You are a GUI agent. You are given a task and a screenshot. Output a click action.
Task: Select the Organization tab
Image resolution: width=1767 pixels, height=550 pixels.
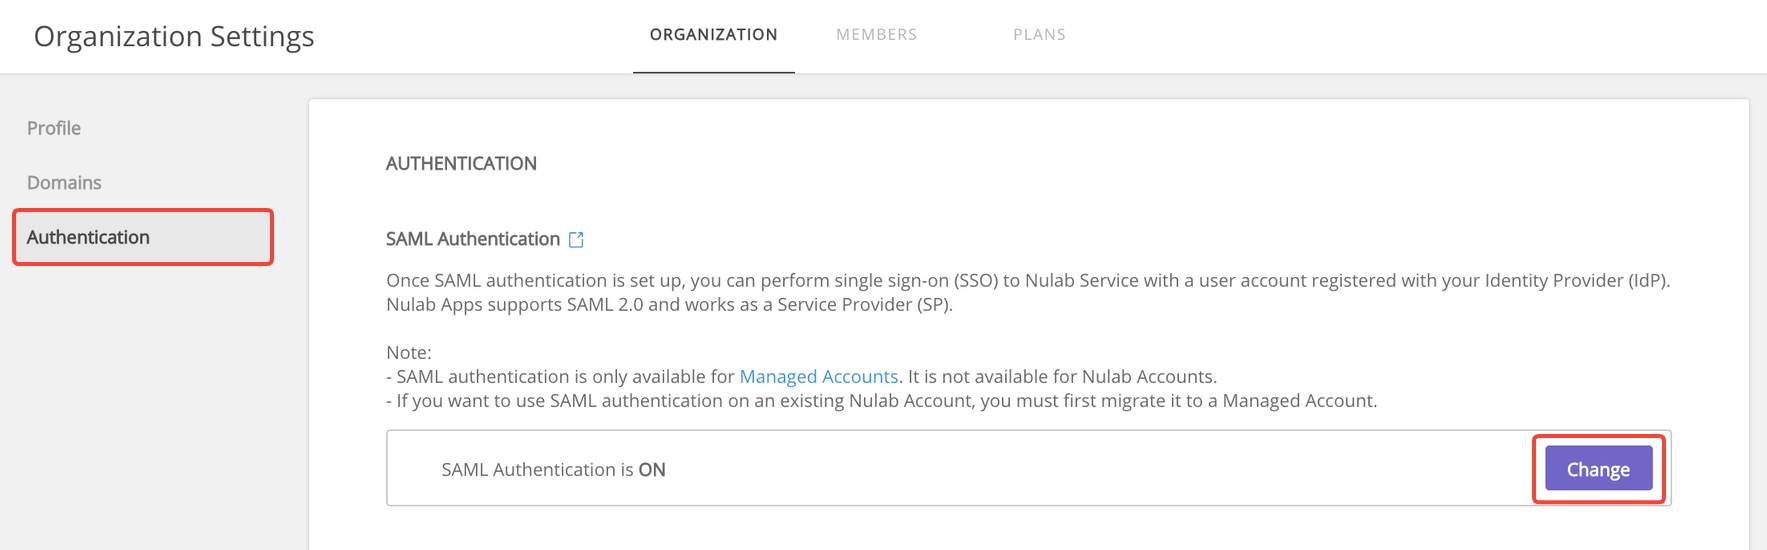713,35
